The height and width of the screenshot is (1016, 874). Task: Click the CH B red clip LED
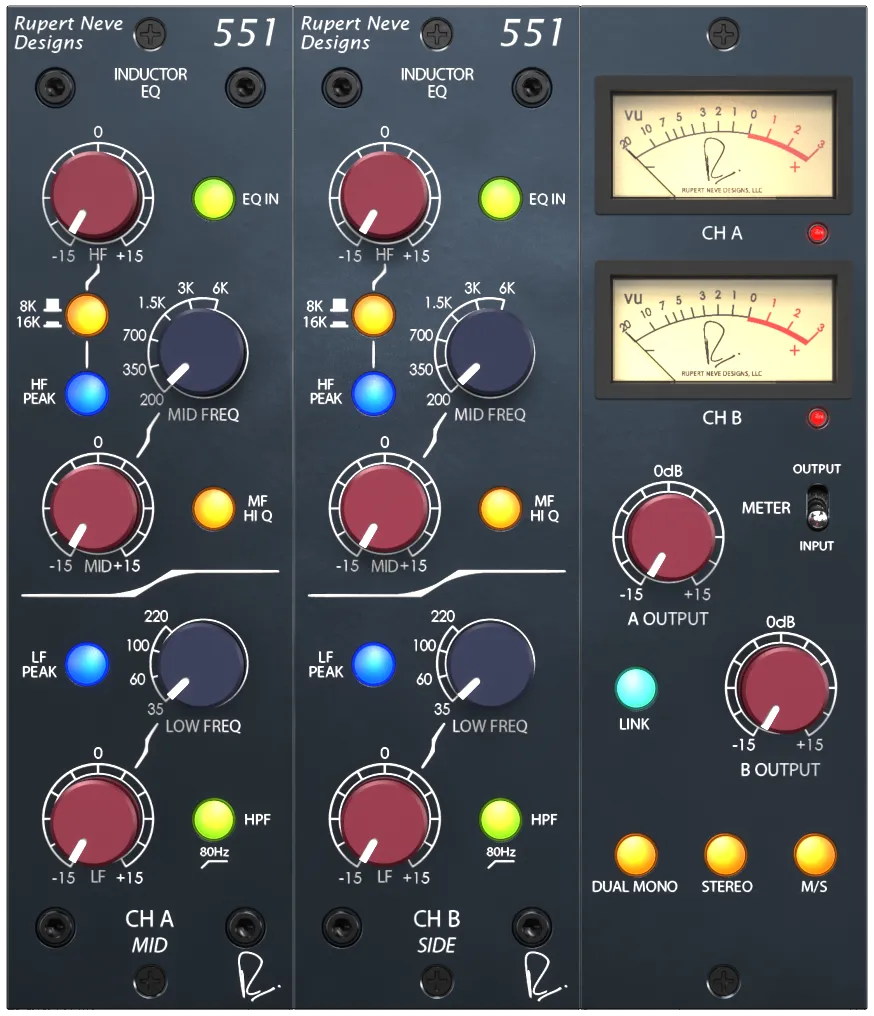(x=818, y=418)
